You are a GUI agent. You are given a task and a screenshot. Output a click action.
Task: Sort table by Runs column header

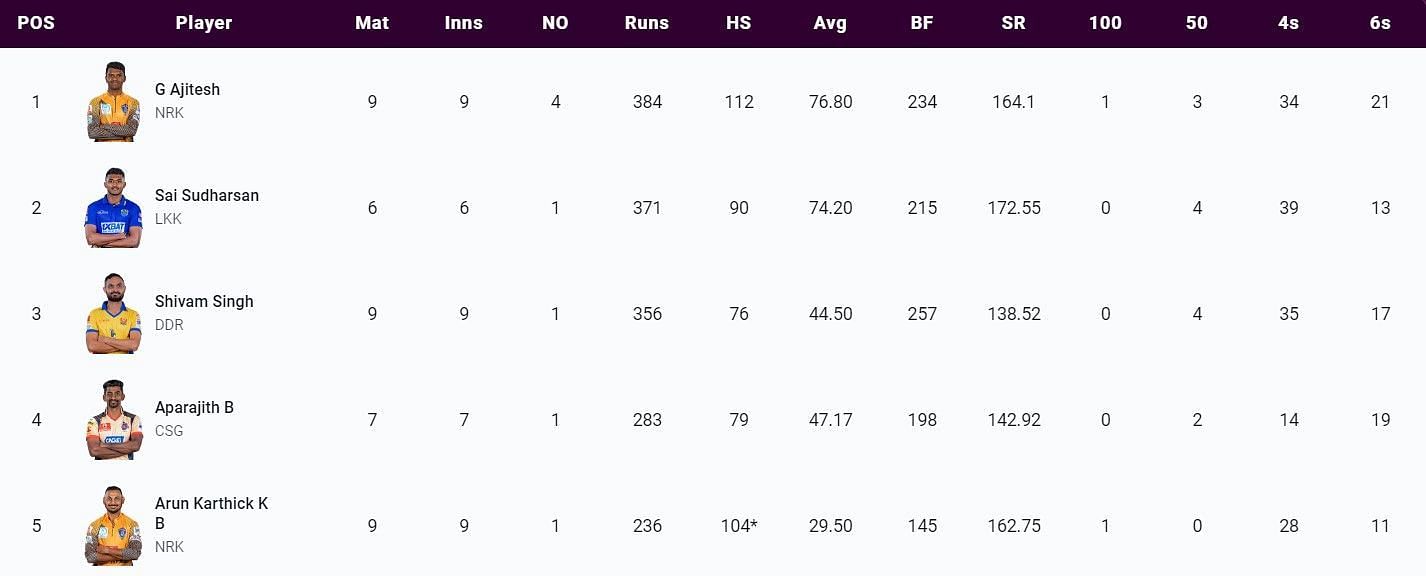click(647, 23)
